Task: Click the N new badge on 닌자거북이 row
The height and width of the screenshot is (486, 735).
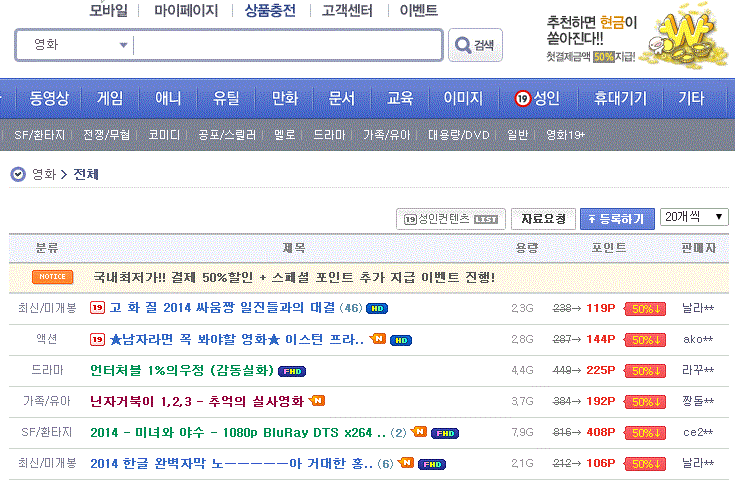Action: pyautogui.click(x=317, y=401)
